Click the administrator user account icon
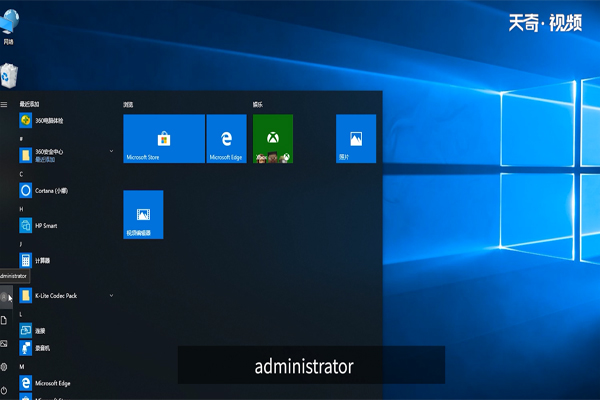The height and width of the screenshot is (400, 600). point(4,297)
